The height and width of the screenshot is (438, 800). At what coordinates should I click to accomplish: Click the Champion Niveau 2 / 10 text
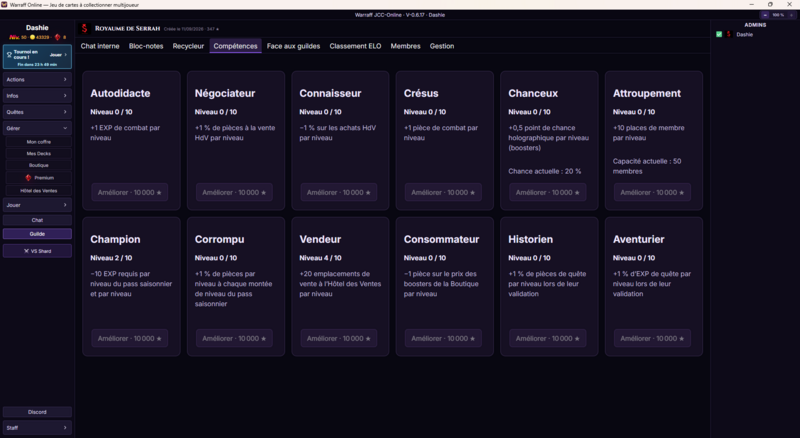[111, 258]
